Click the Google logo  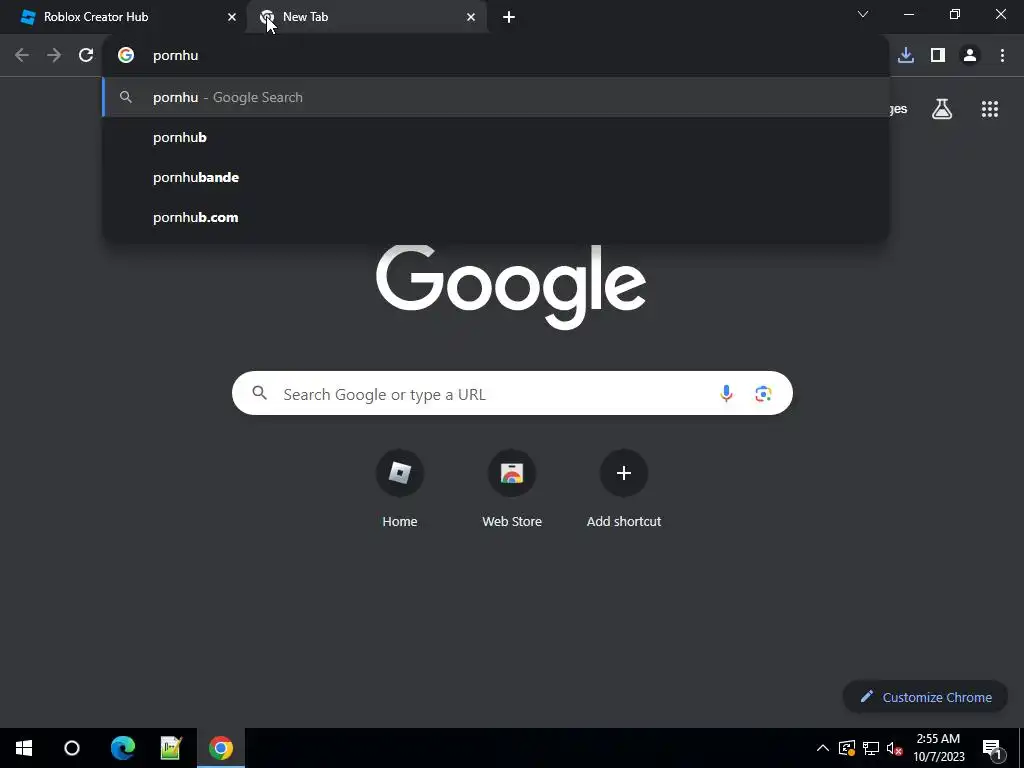(511, 286)
